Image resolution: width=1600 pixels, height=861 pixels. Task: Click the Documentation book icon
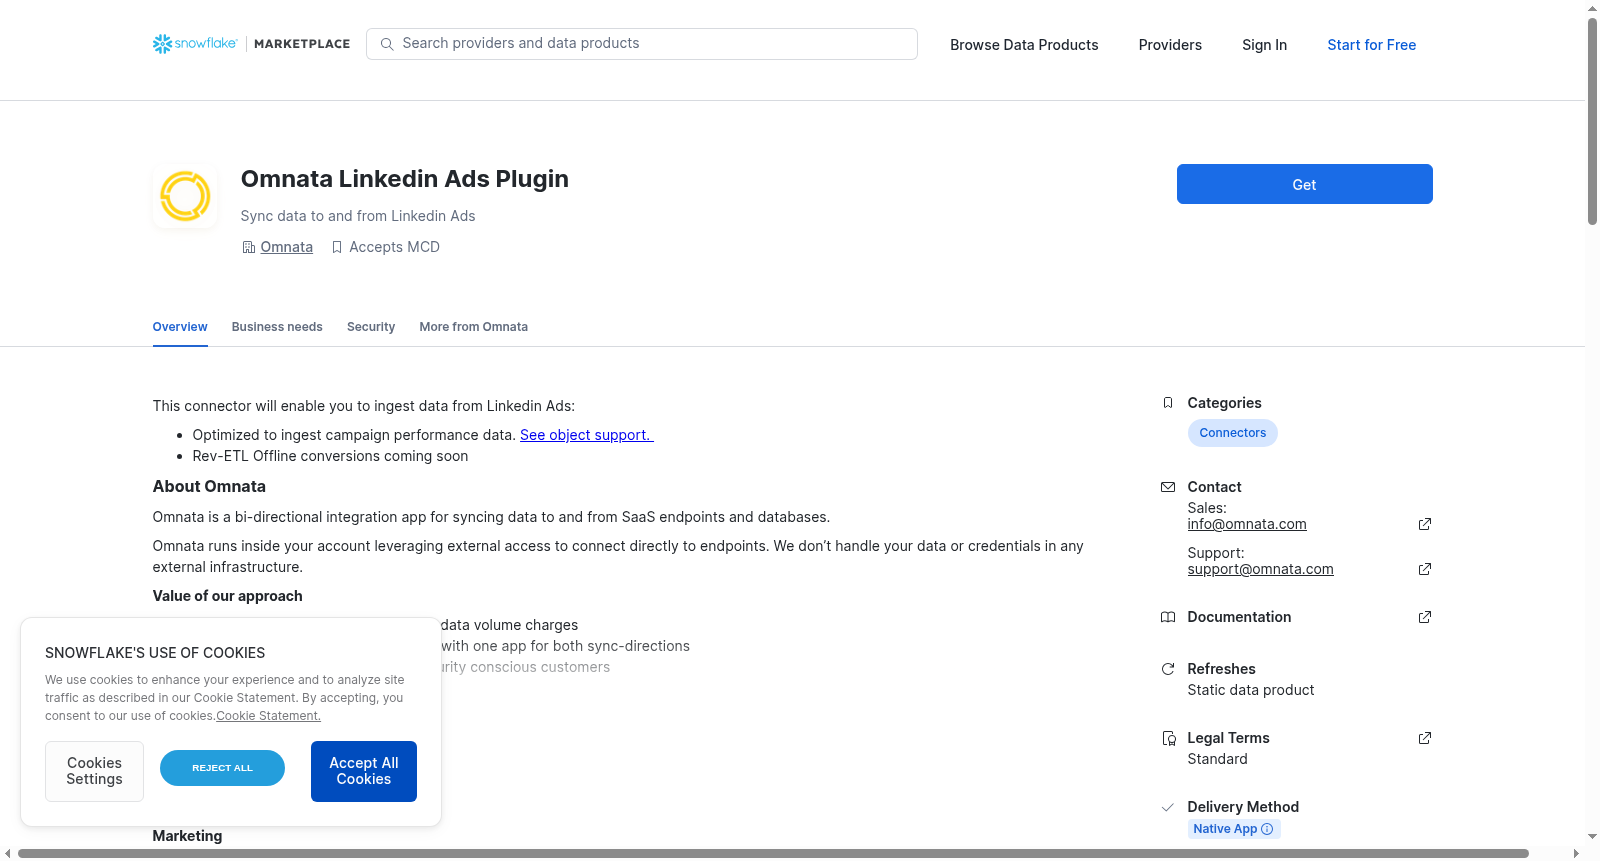coord(1168,617)
